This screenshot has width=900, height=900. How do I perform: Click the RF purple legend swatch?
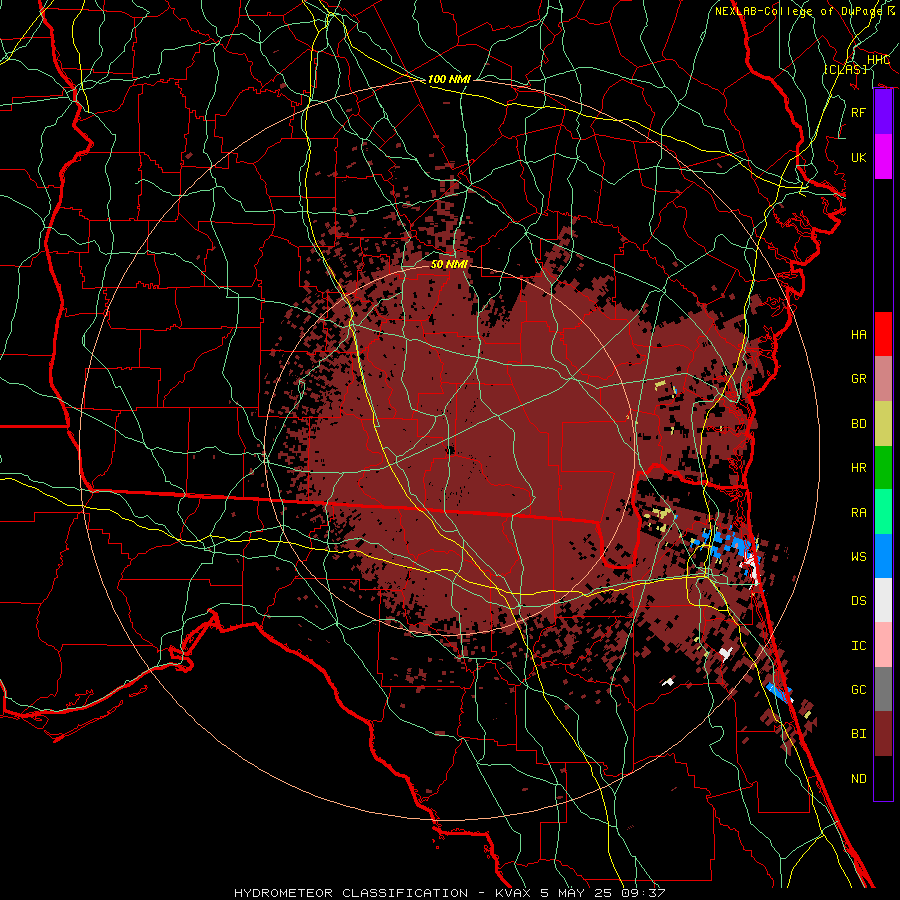coord(883,112)
